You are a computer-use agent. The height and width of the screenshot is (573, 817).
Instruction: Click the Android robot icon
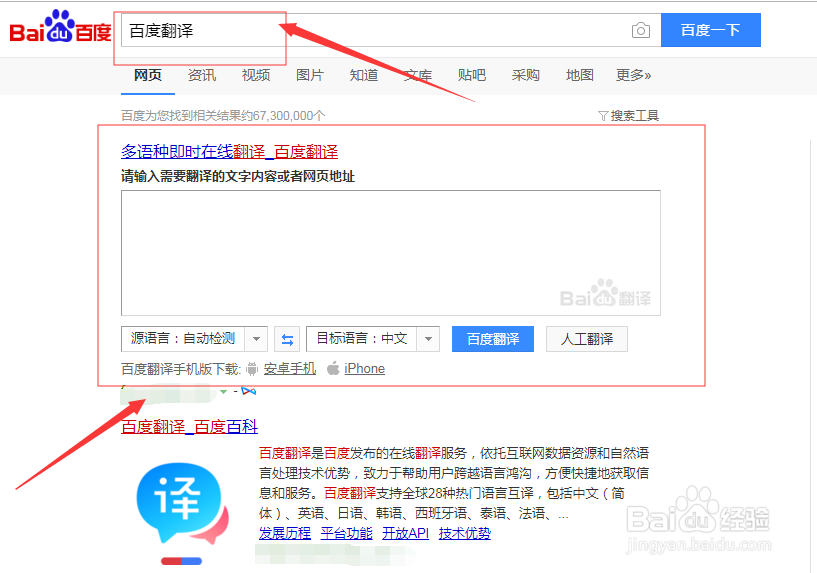(252, 369)
